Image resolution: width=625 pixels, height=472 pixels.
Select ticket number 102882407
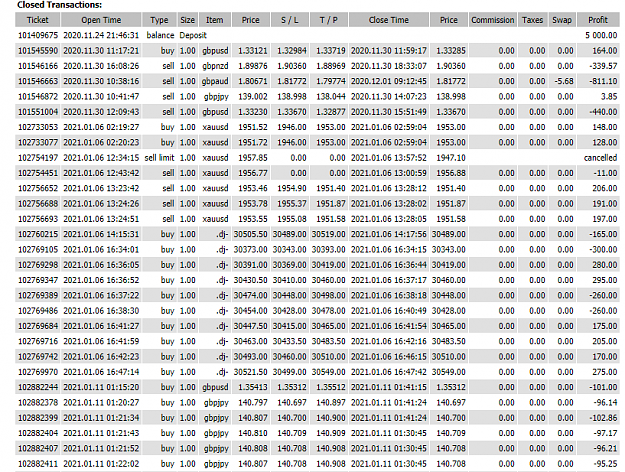[x=38, y=448]
